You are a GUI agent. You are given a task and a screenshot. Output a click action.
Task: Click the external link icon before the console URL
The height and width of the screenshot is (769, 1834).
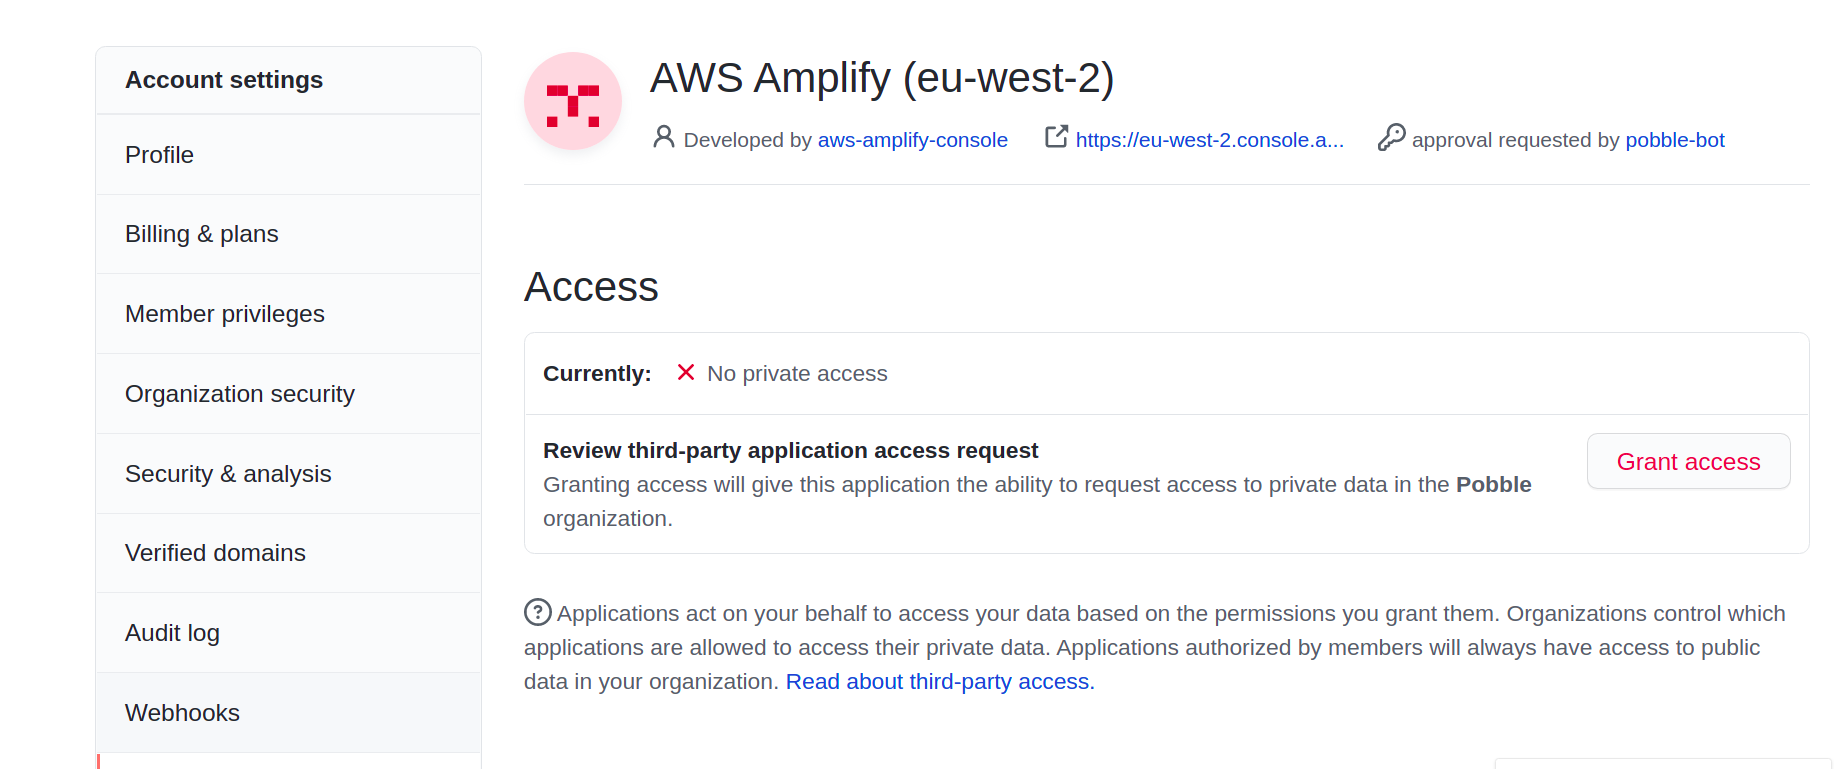coord(1056,137)
